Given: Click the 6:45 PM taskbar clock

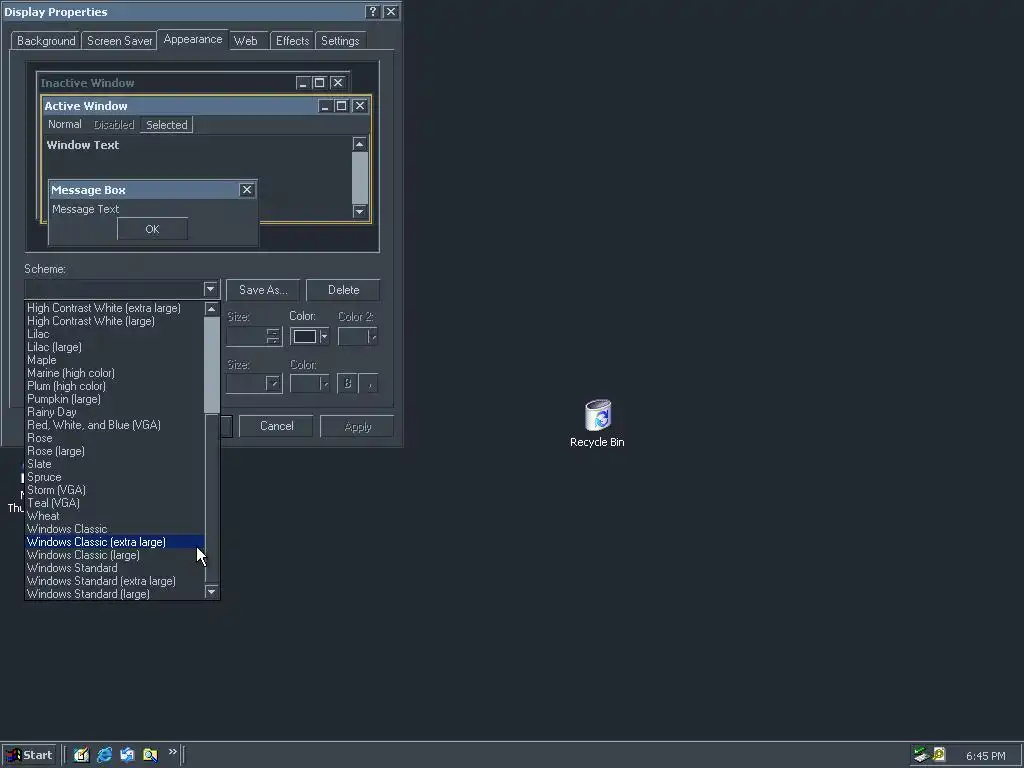Looking at the screenshot, I should click(985, 756).
